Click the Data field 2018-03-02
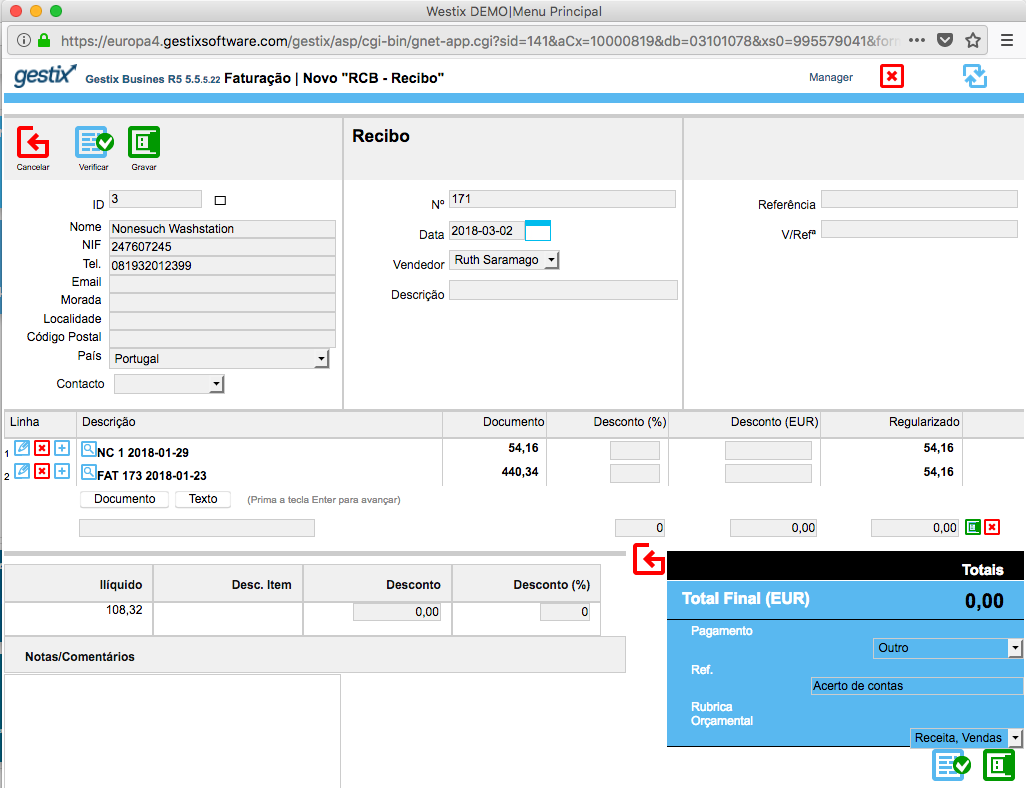This screenshot has height=788, width=1026. (x=486, y=230)
